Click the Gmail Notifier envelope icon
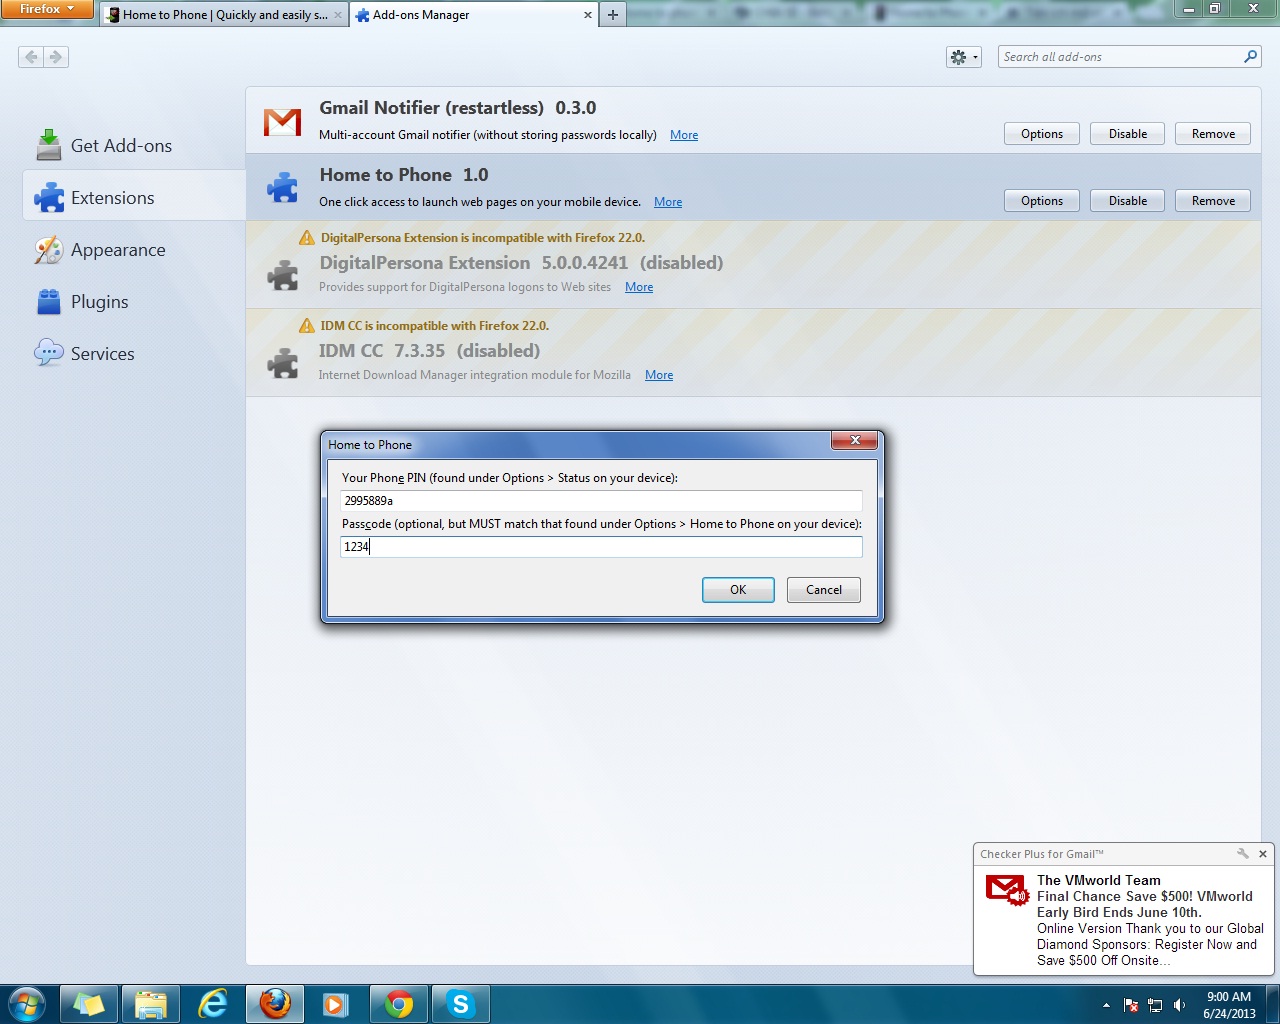 pos(282,122)
